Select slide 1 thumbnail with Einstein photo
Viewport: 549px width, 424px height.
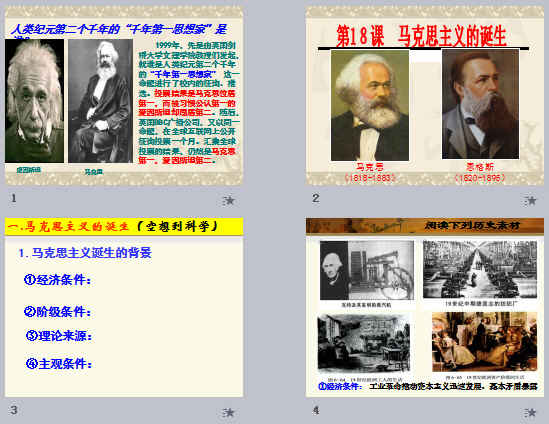124,95
